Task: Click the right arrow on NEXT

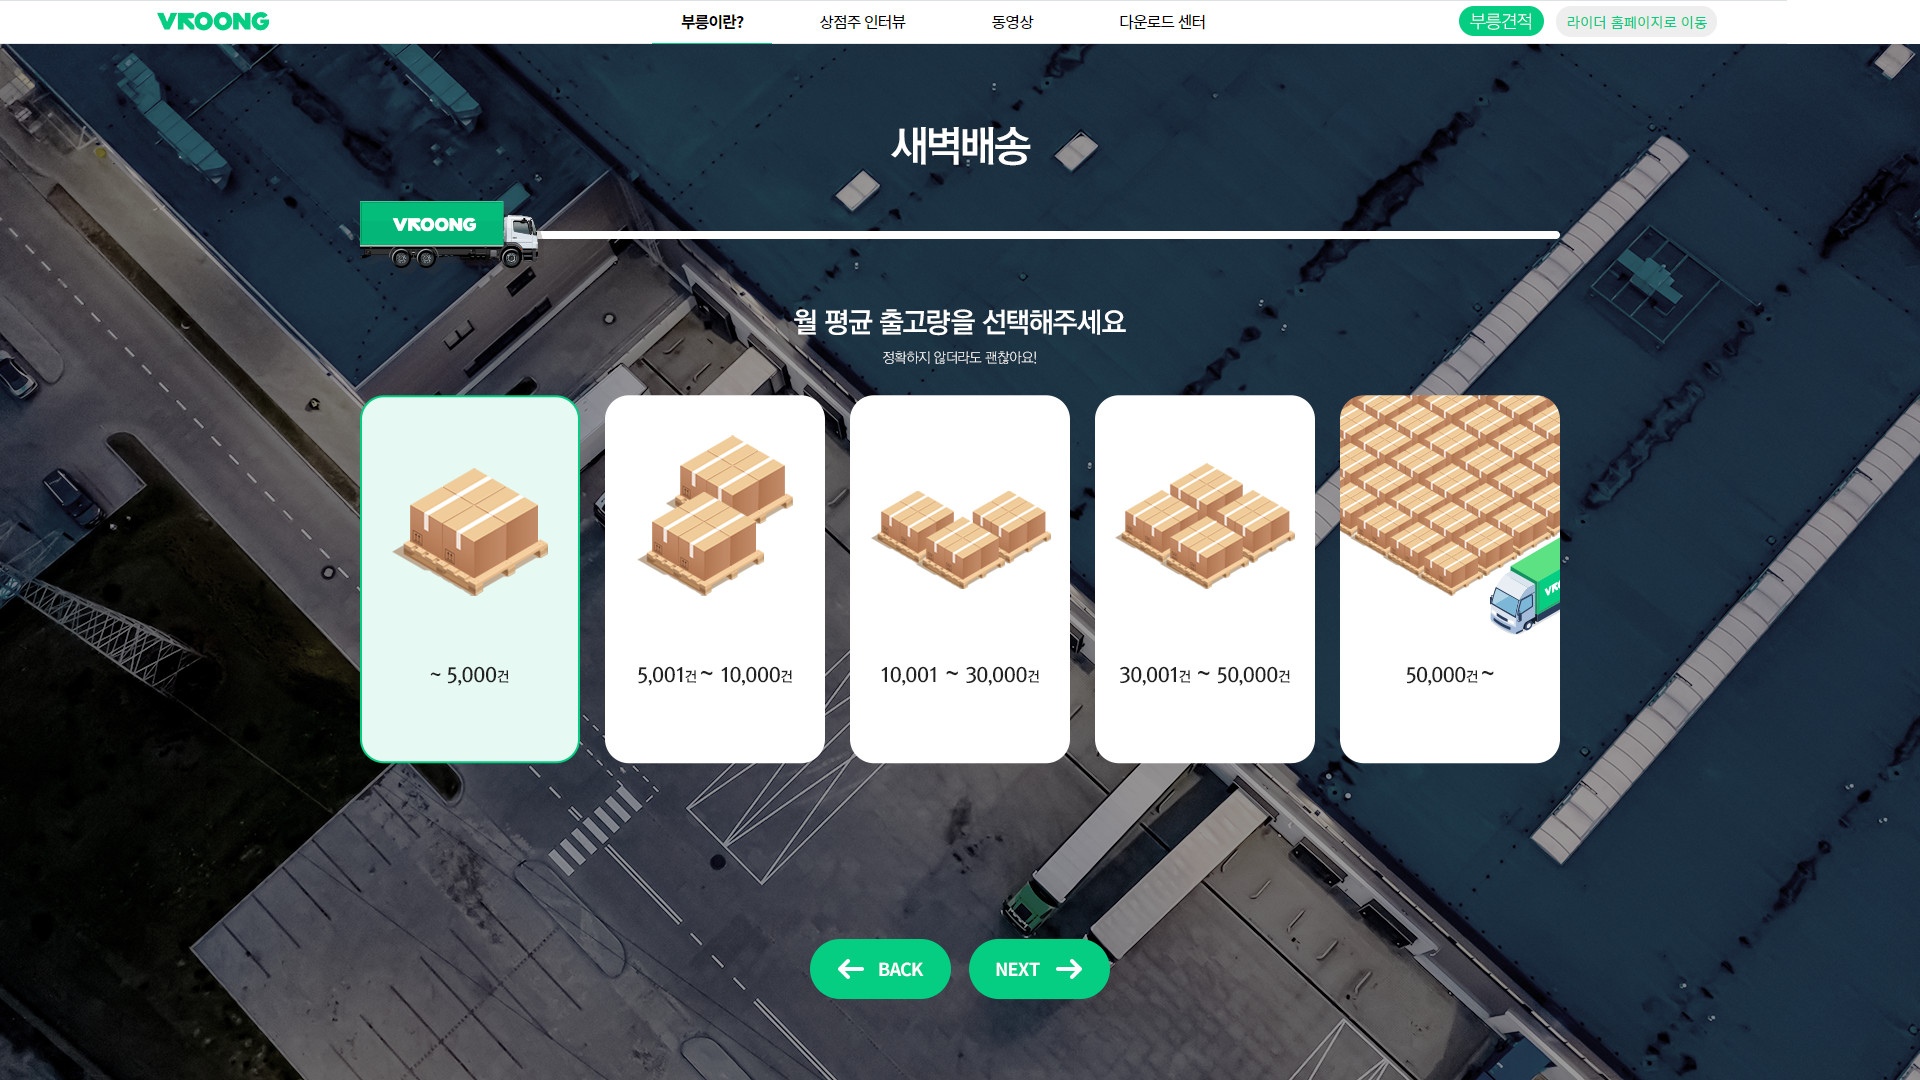Action: [1069, 969]
